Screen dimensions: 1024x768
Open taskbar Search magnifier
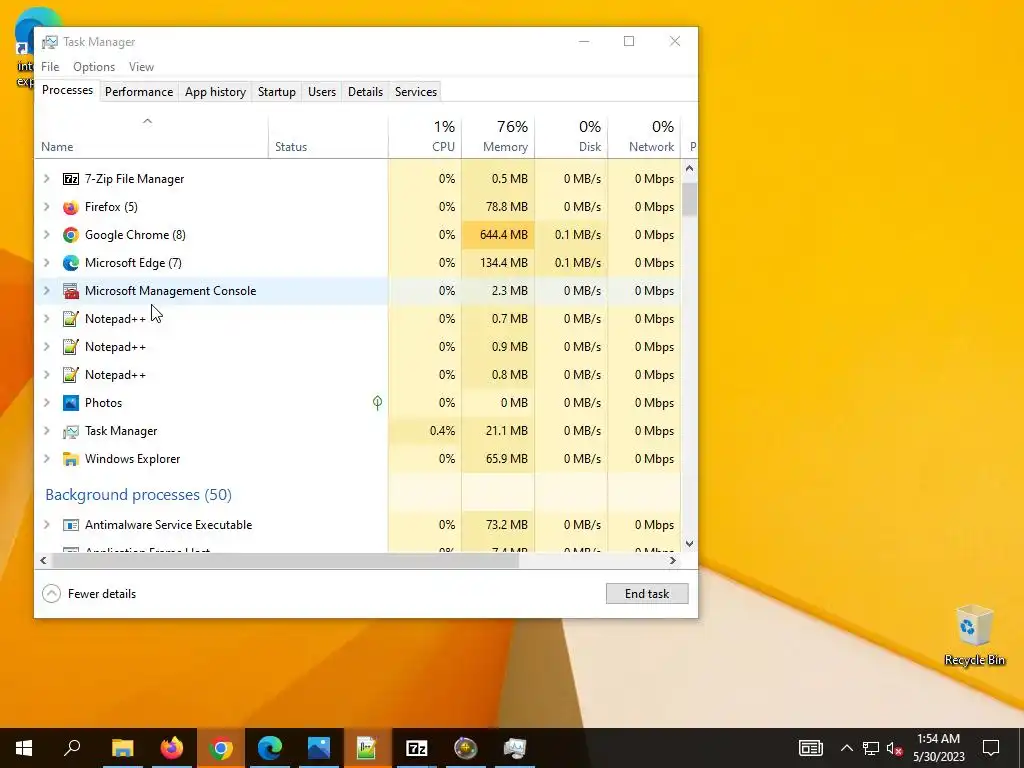pyautogui.click(x=72, y=748)
